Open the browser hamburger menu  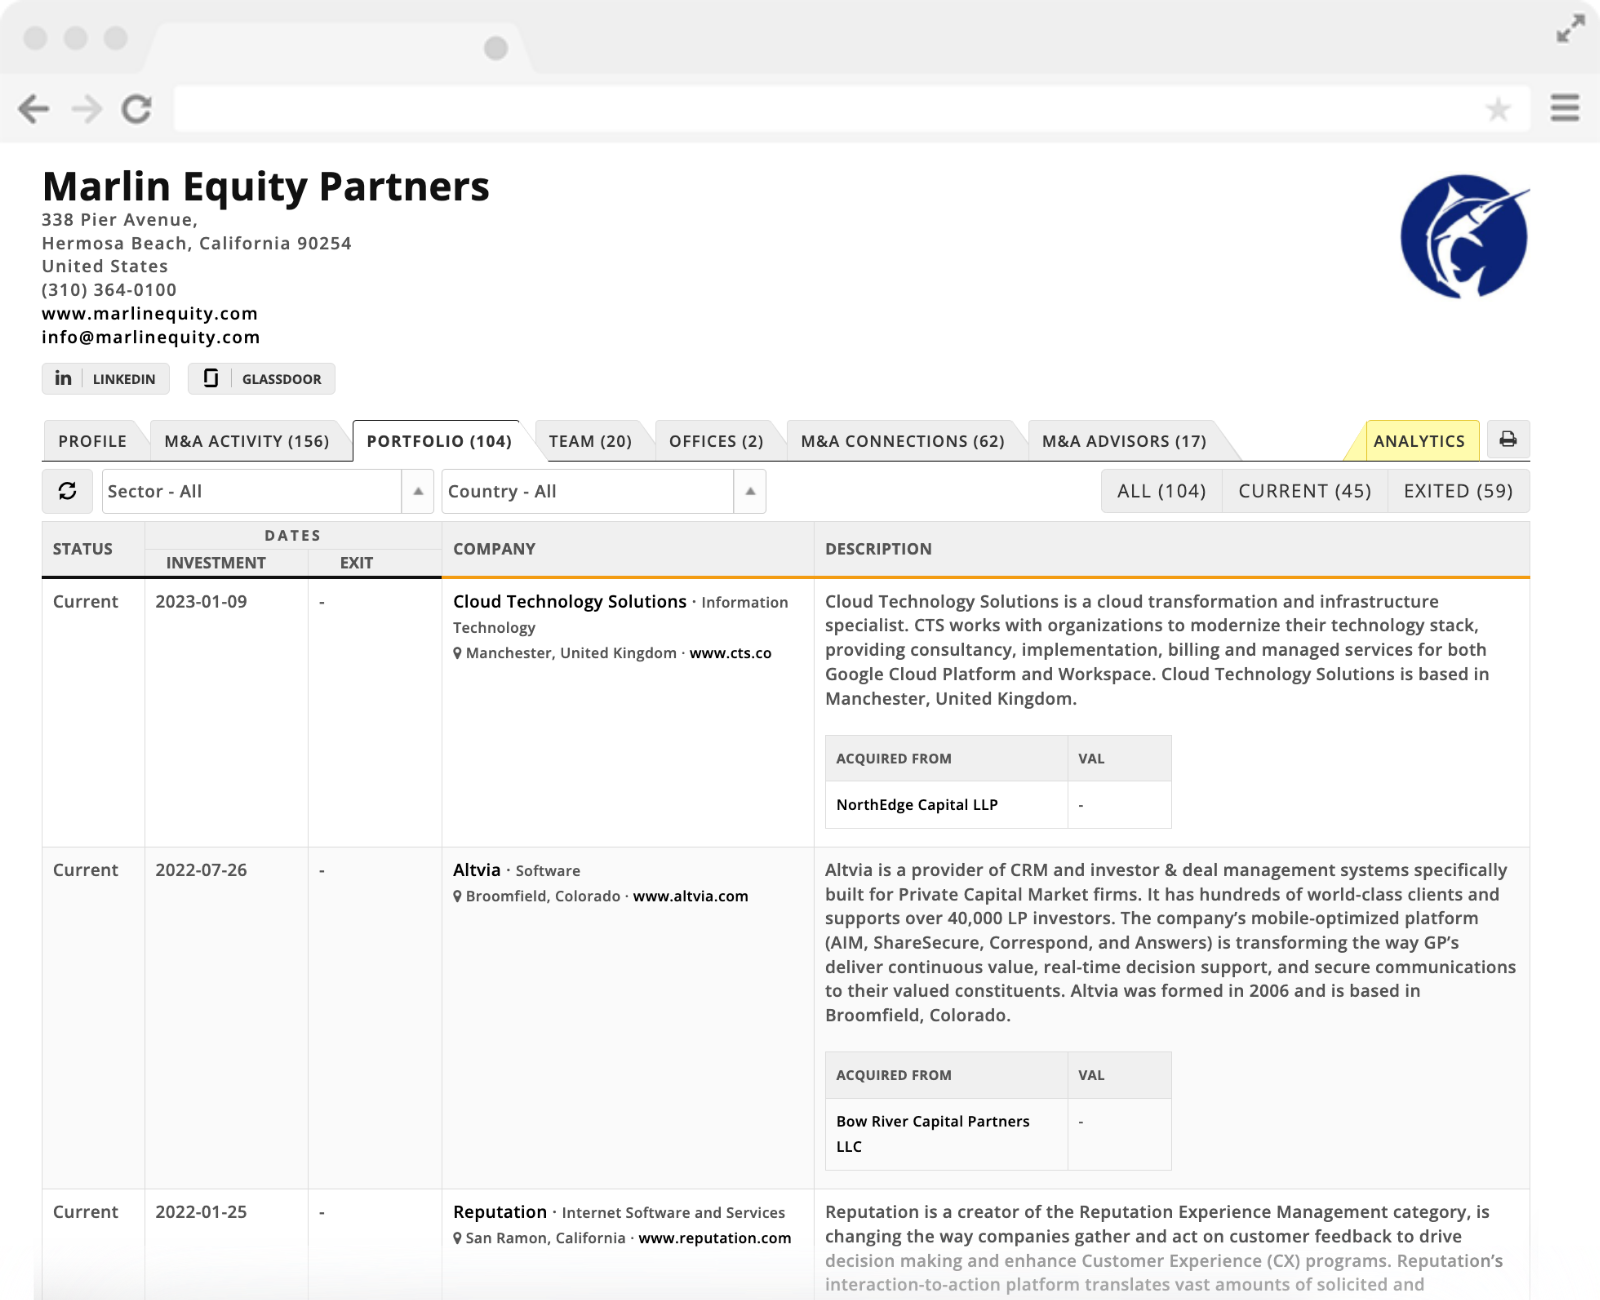(x=1563, y=108)
